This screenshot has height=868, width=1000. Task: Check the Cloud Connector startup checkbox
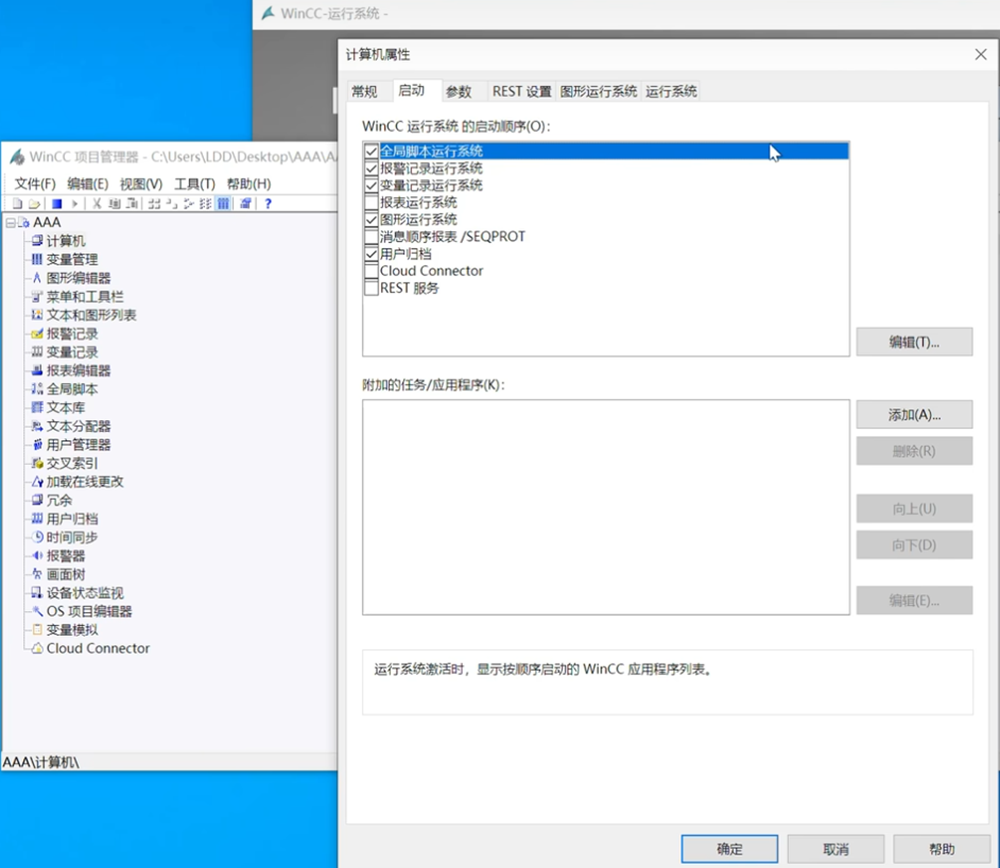pyautogui.click(x=372, y=271)
